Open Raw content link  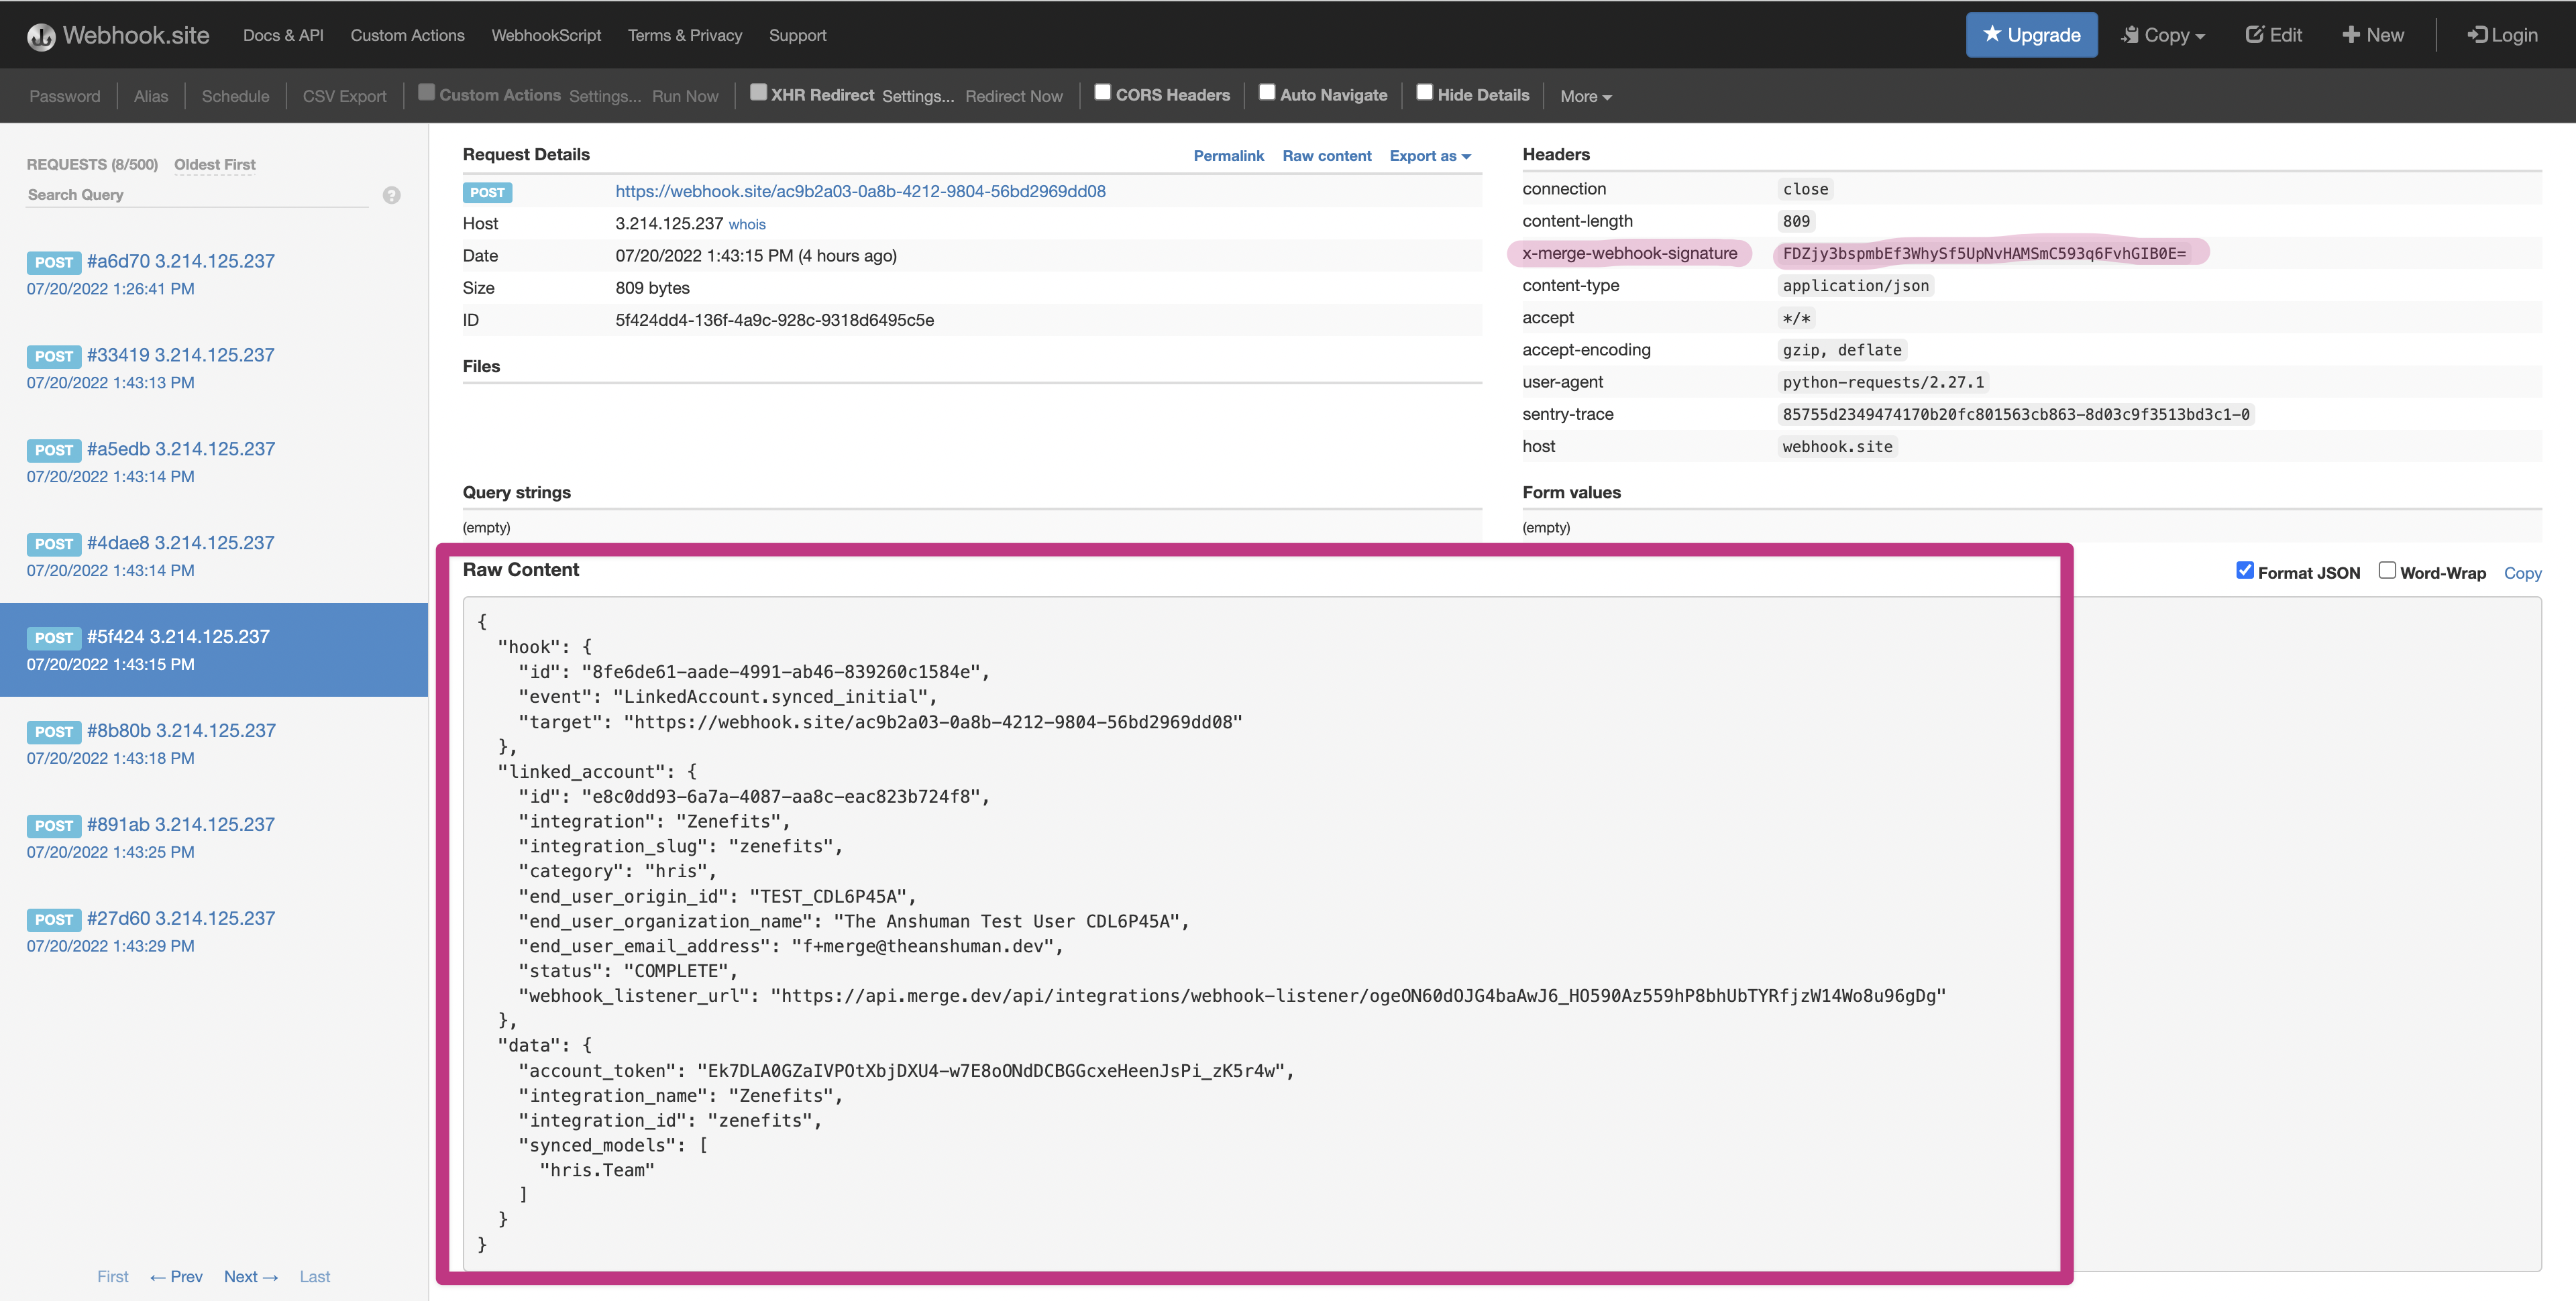[x=1326, y=156]
